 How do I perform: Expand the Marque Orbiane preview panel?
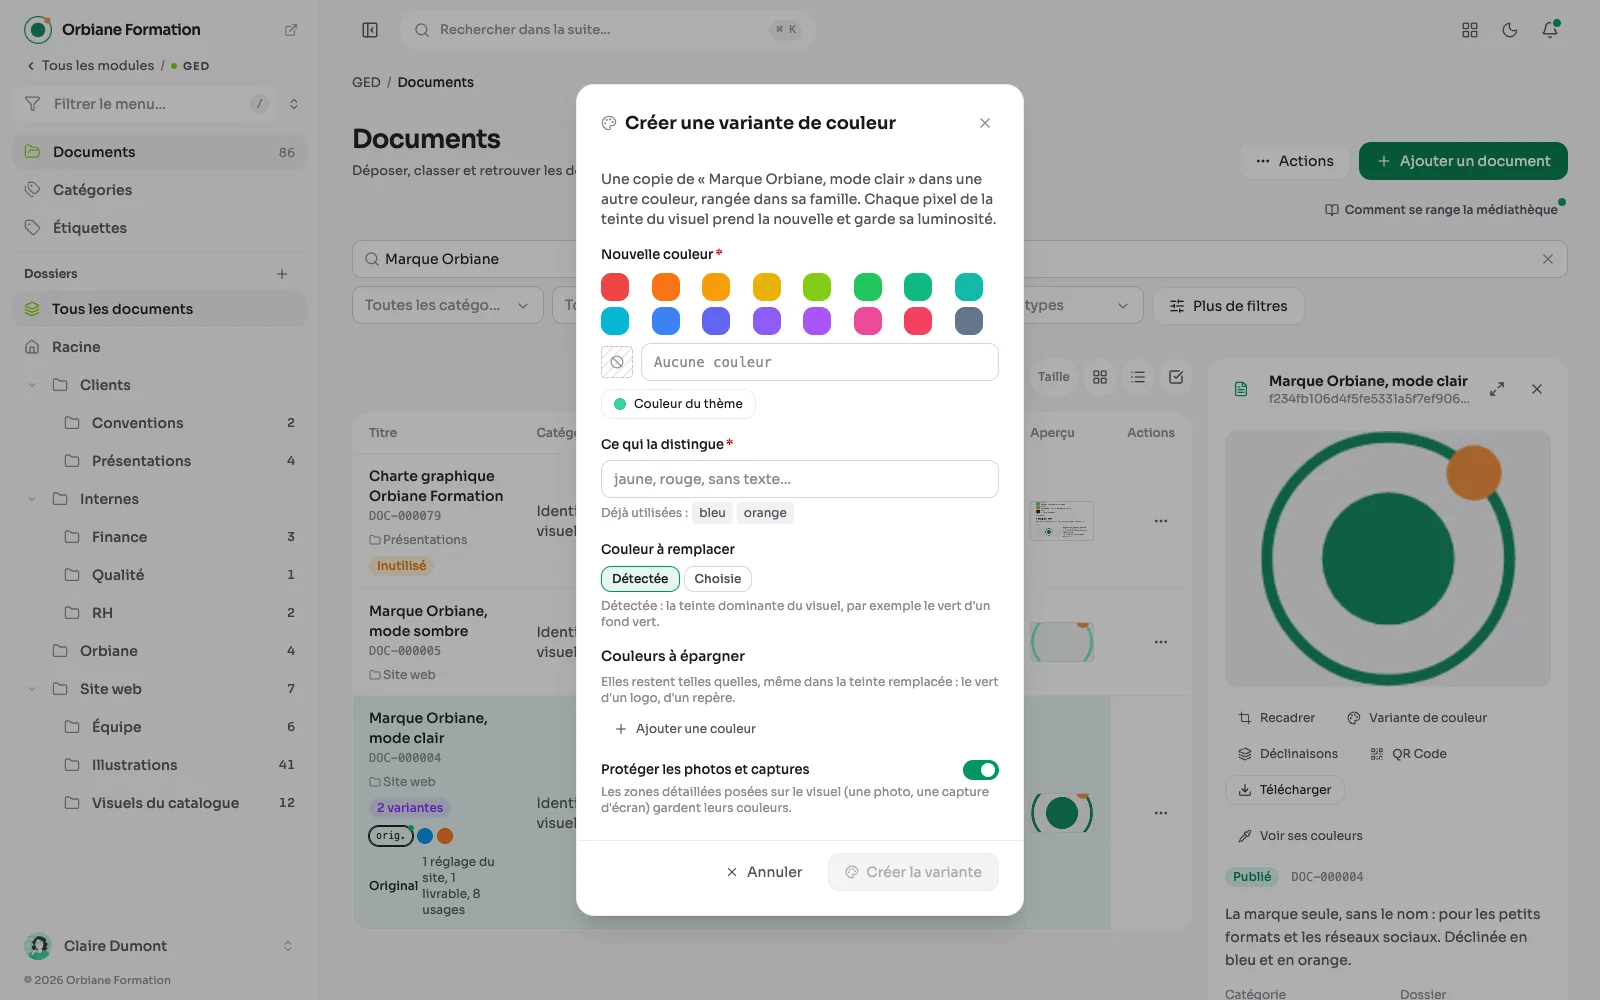pos(1497,389)
